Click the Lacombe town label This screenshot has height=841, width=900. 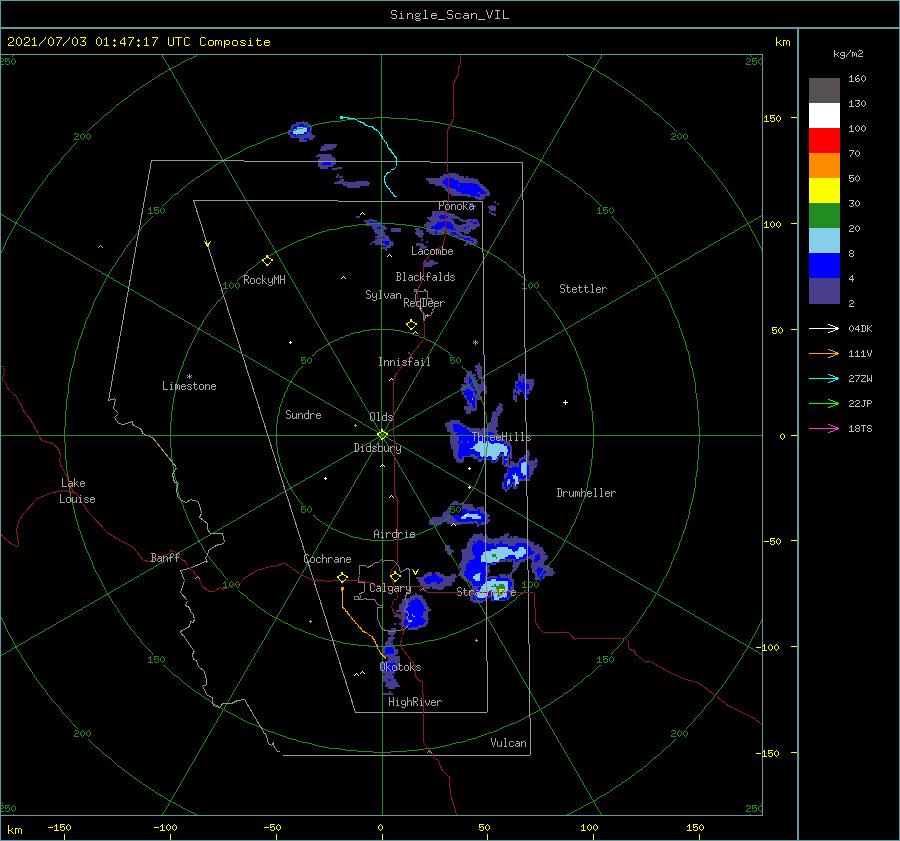[x=432, y=251]
